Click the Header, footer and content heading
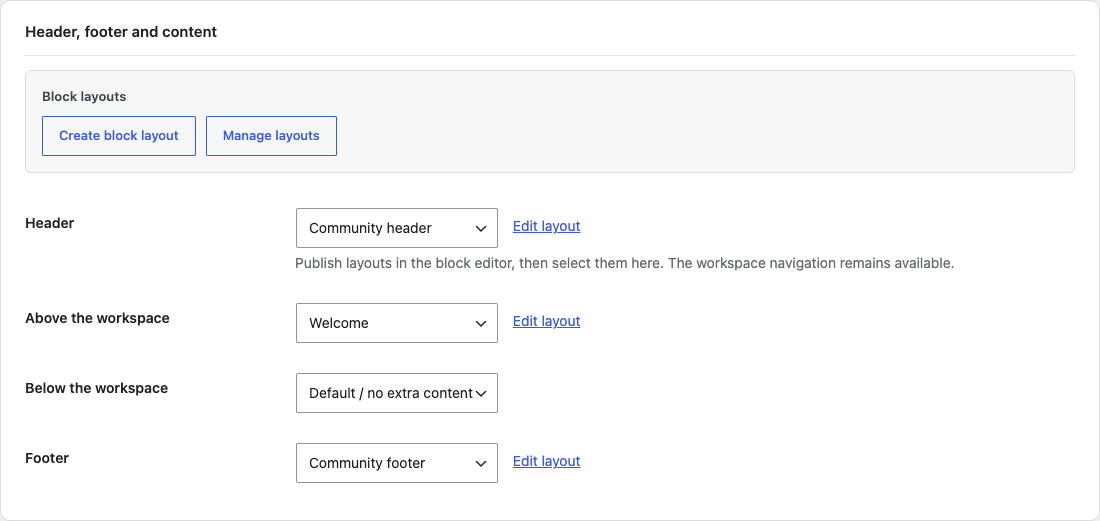The image size is (1100, 521). (121, 32)
